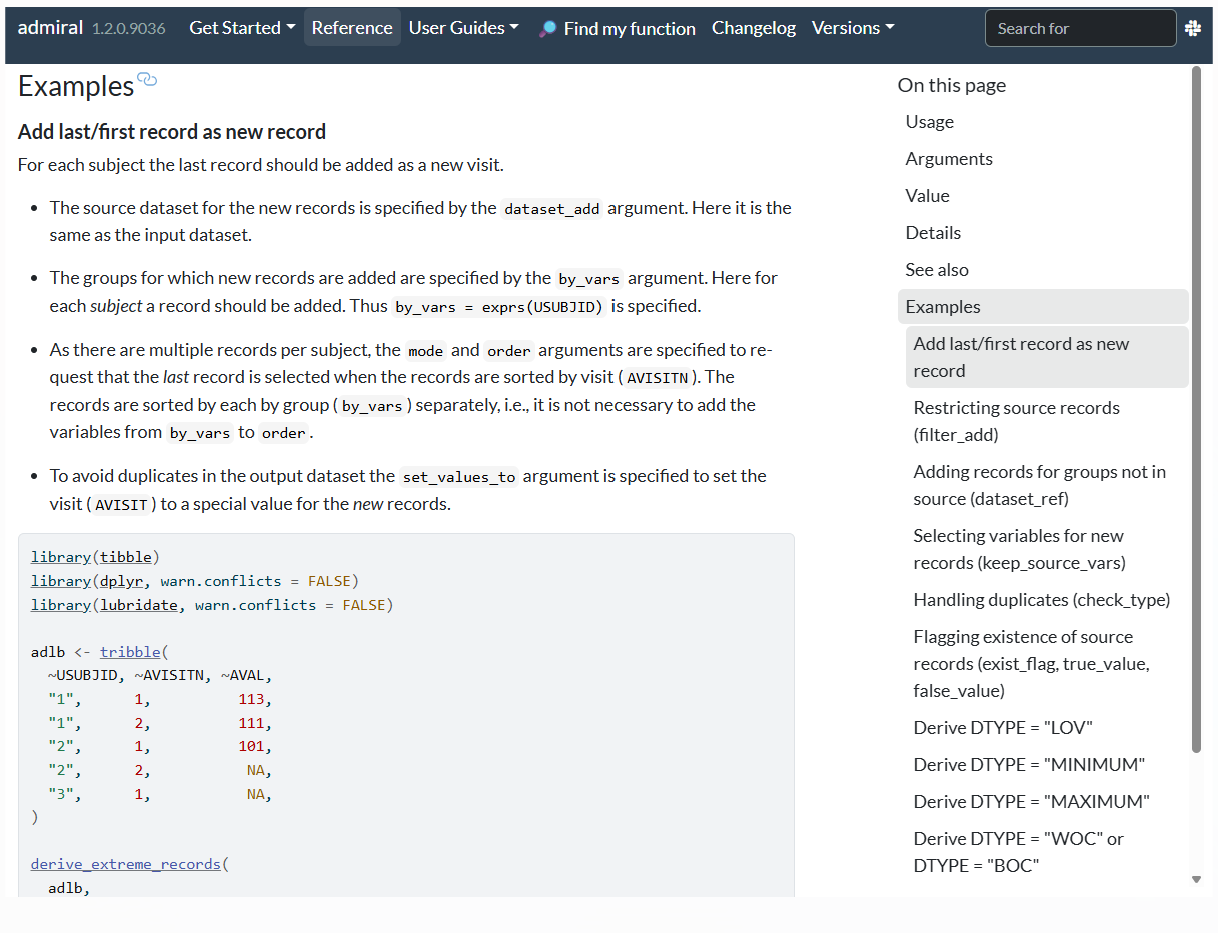The width and height of the screenshot is (1218, 933).
Task: Follow the tribble function link in code
Action: 130,652
